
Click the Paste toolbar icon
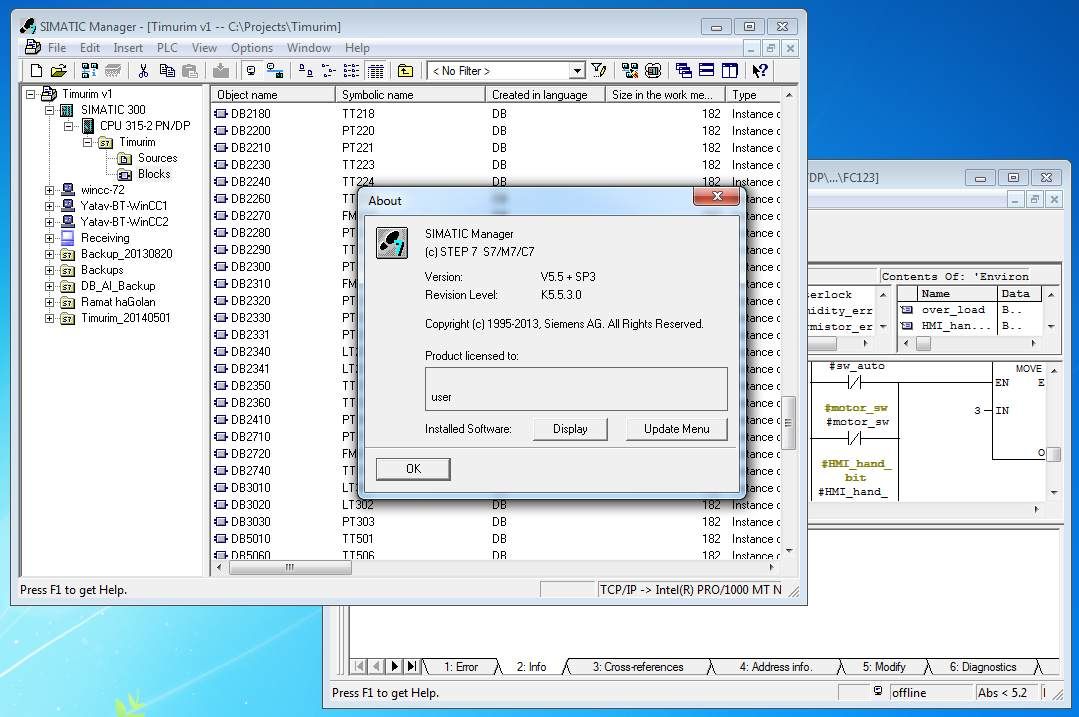click(x=190, y=70)
